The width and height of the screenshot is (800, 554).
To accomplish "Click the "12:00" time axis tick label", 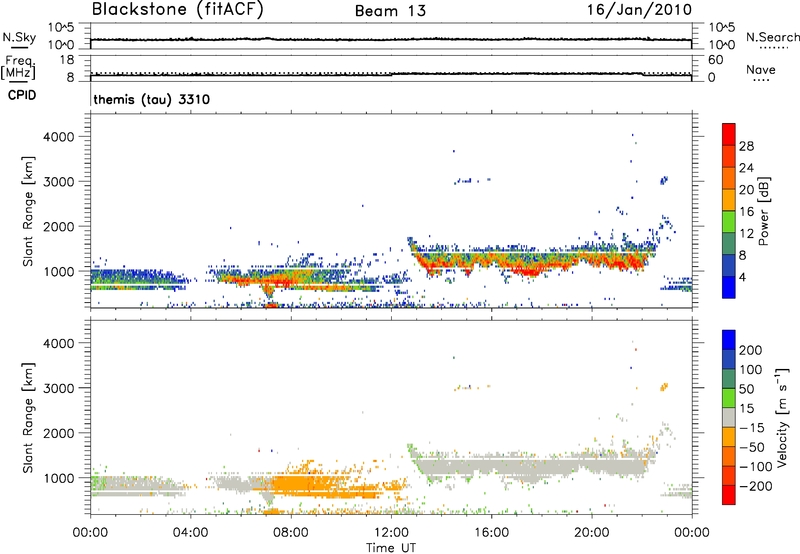I will coord(391,533).
